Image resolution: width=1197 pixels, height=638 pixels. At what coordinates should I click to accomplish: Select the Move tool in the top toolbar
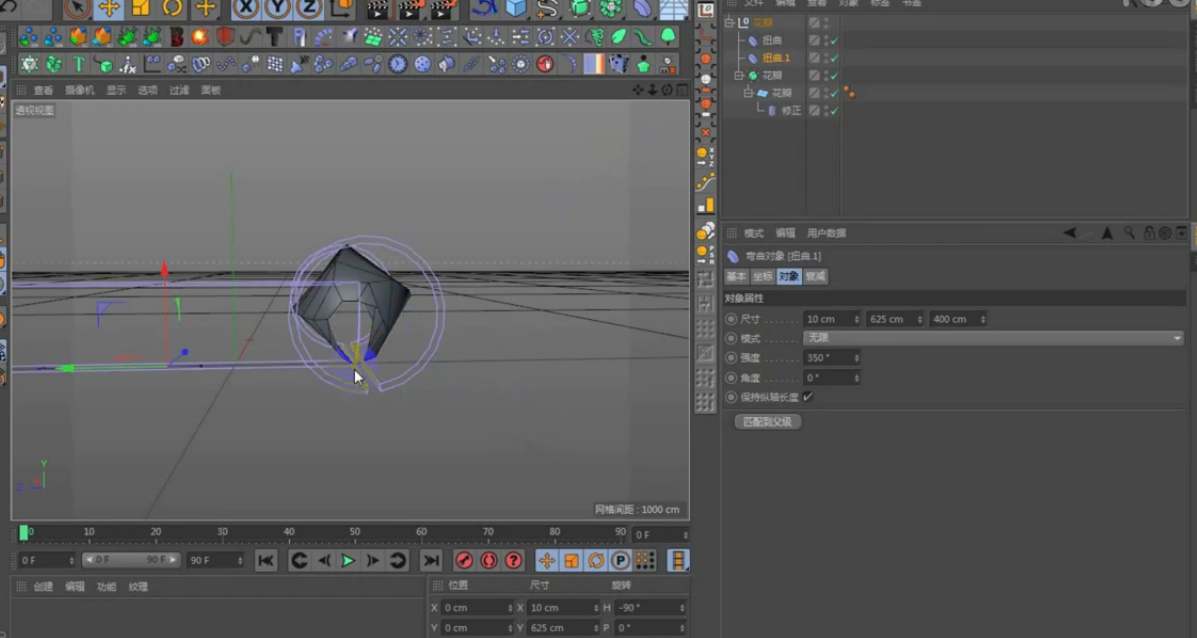coord(108,8)
